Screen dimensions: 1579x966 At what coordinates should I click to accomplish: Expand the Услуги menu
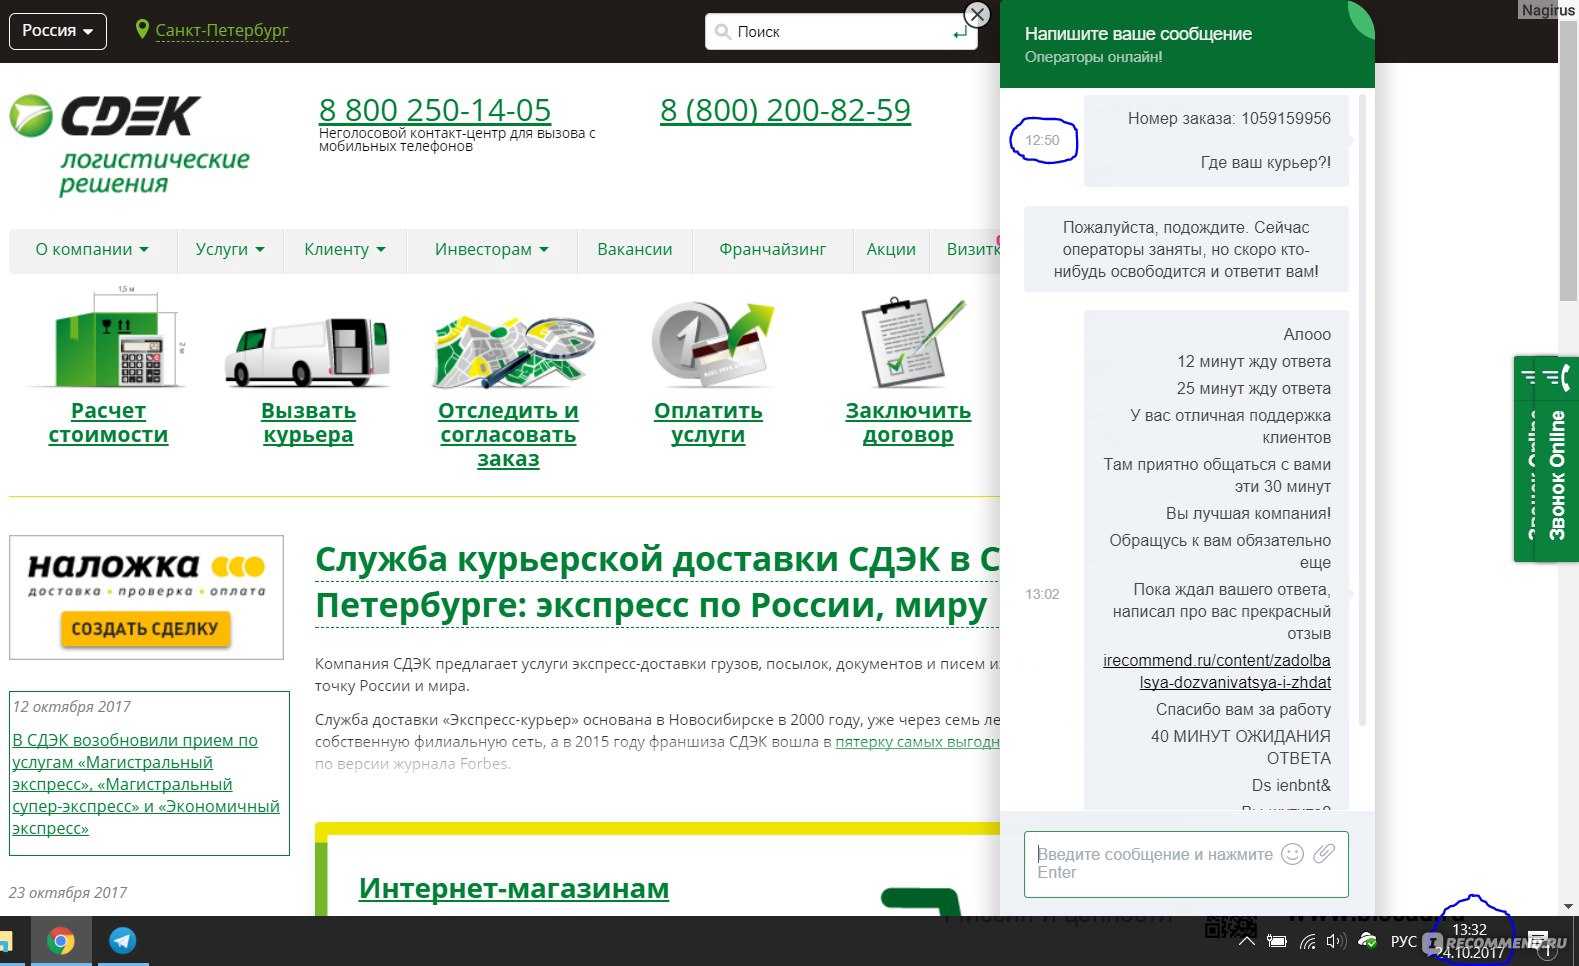click(x=230, y=250)
